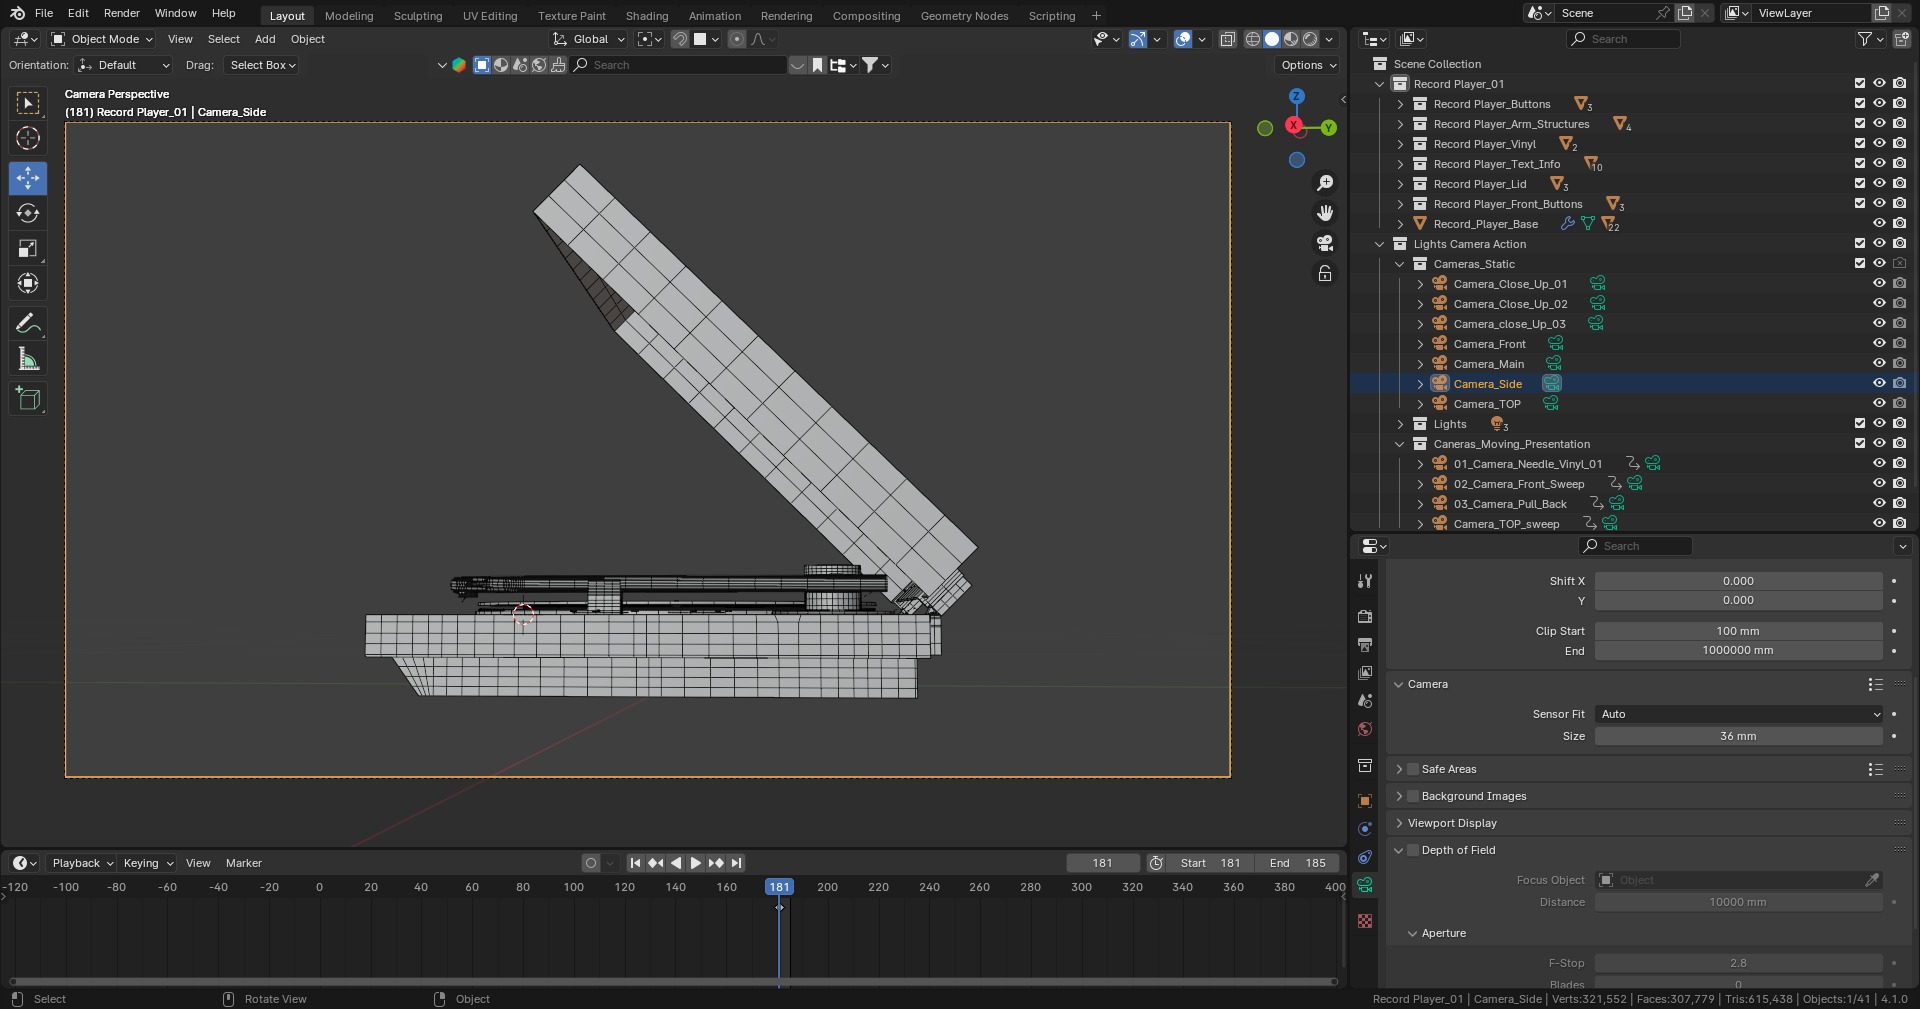Expand the Record Player_Buttons collection
1920x1009 pixels.
(x=1400, y=104)
